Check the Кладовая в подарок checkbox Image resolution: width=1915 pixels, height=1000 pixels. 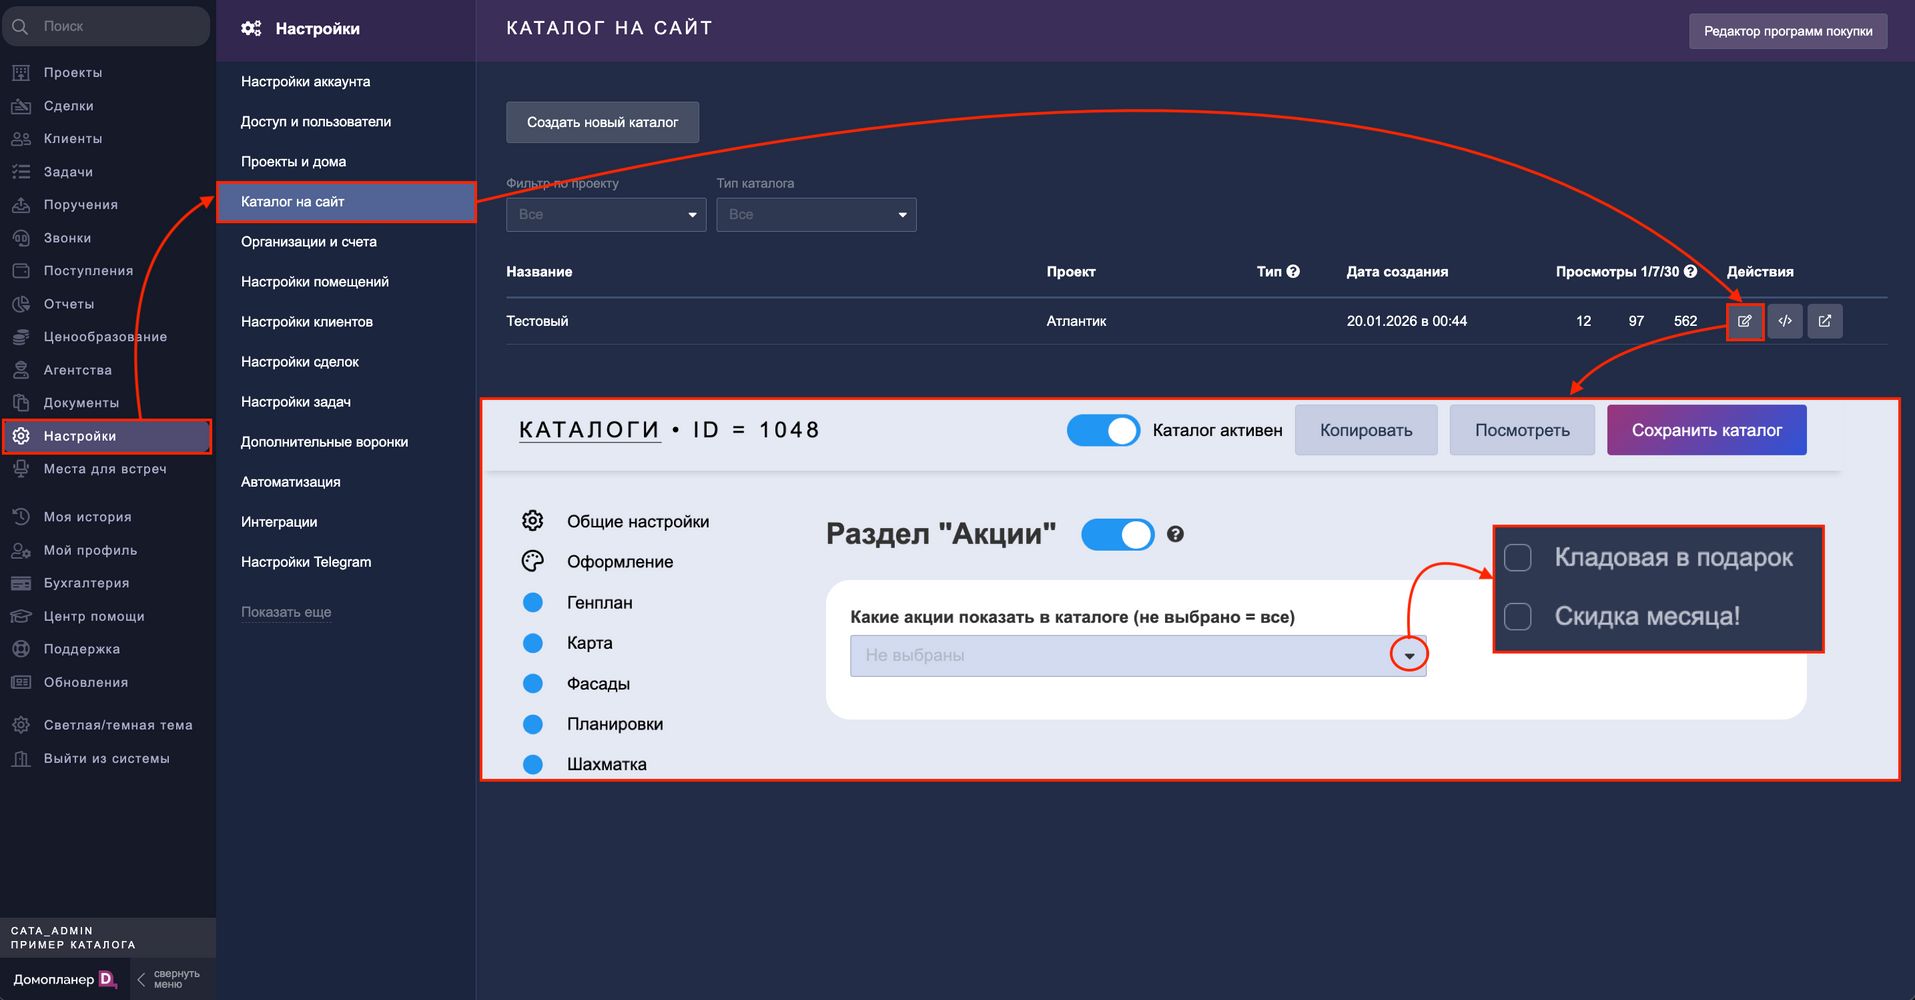(1518, 557)
